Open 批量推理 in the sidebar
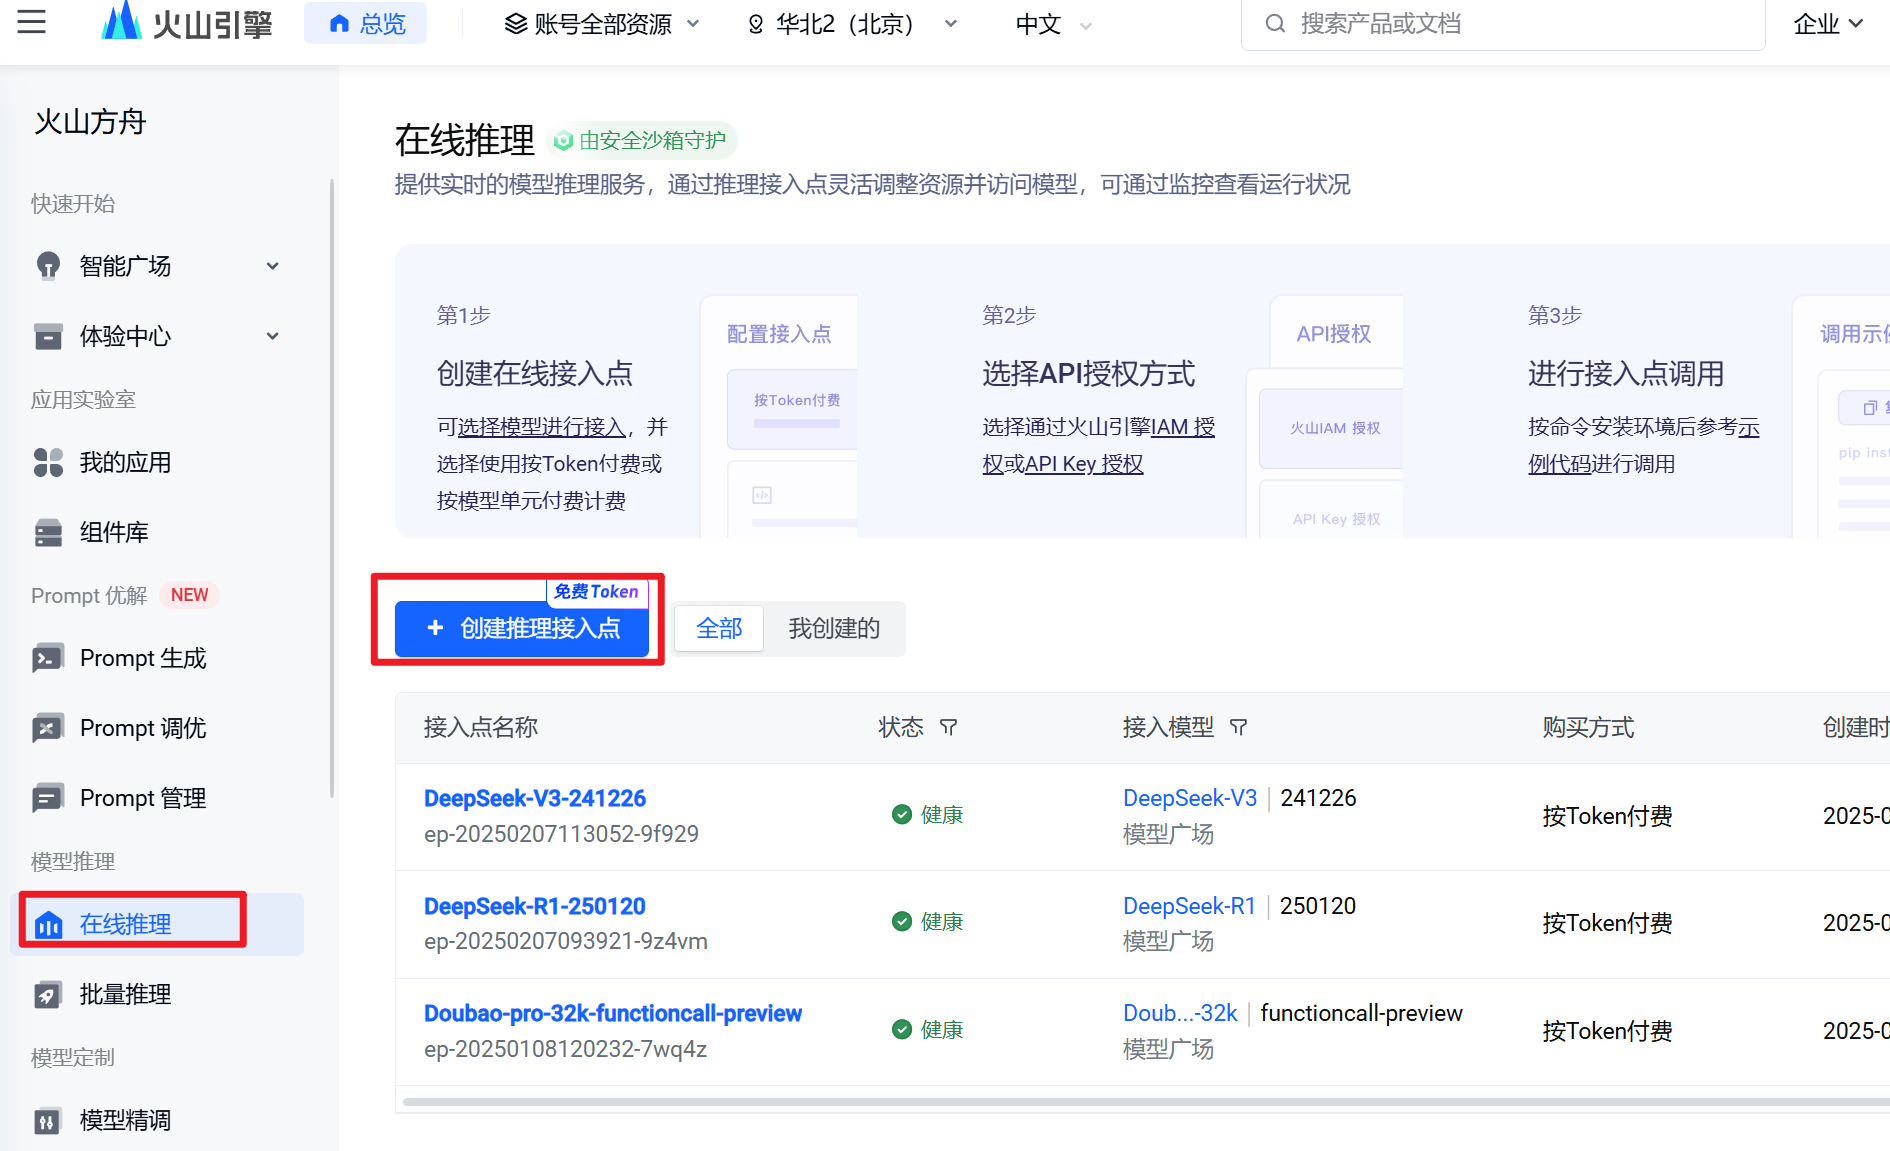Screen dimensions: 1890x1151 tap(125, 994)
